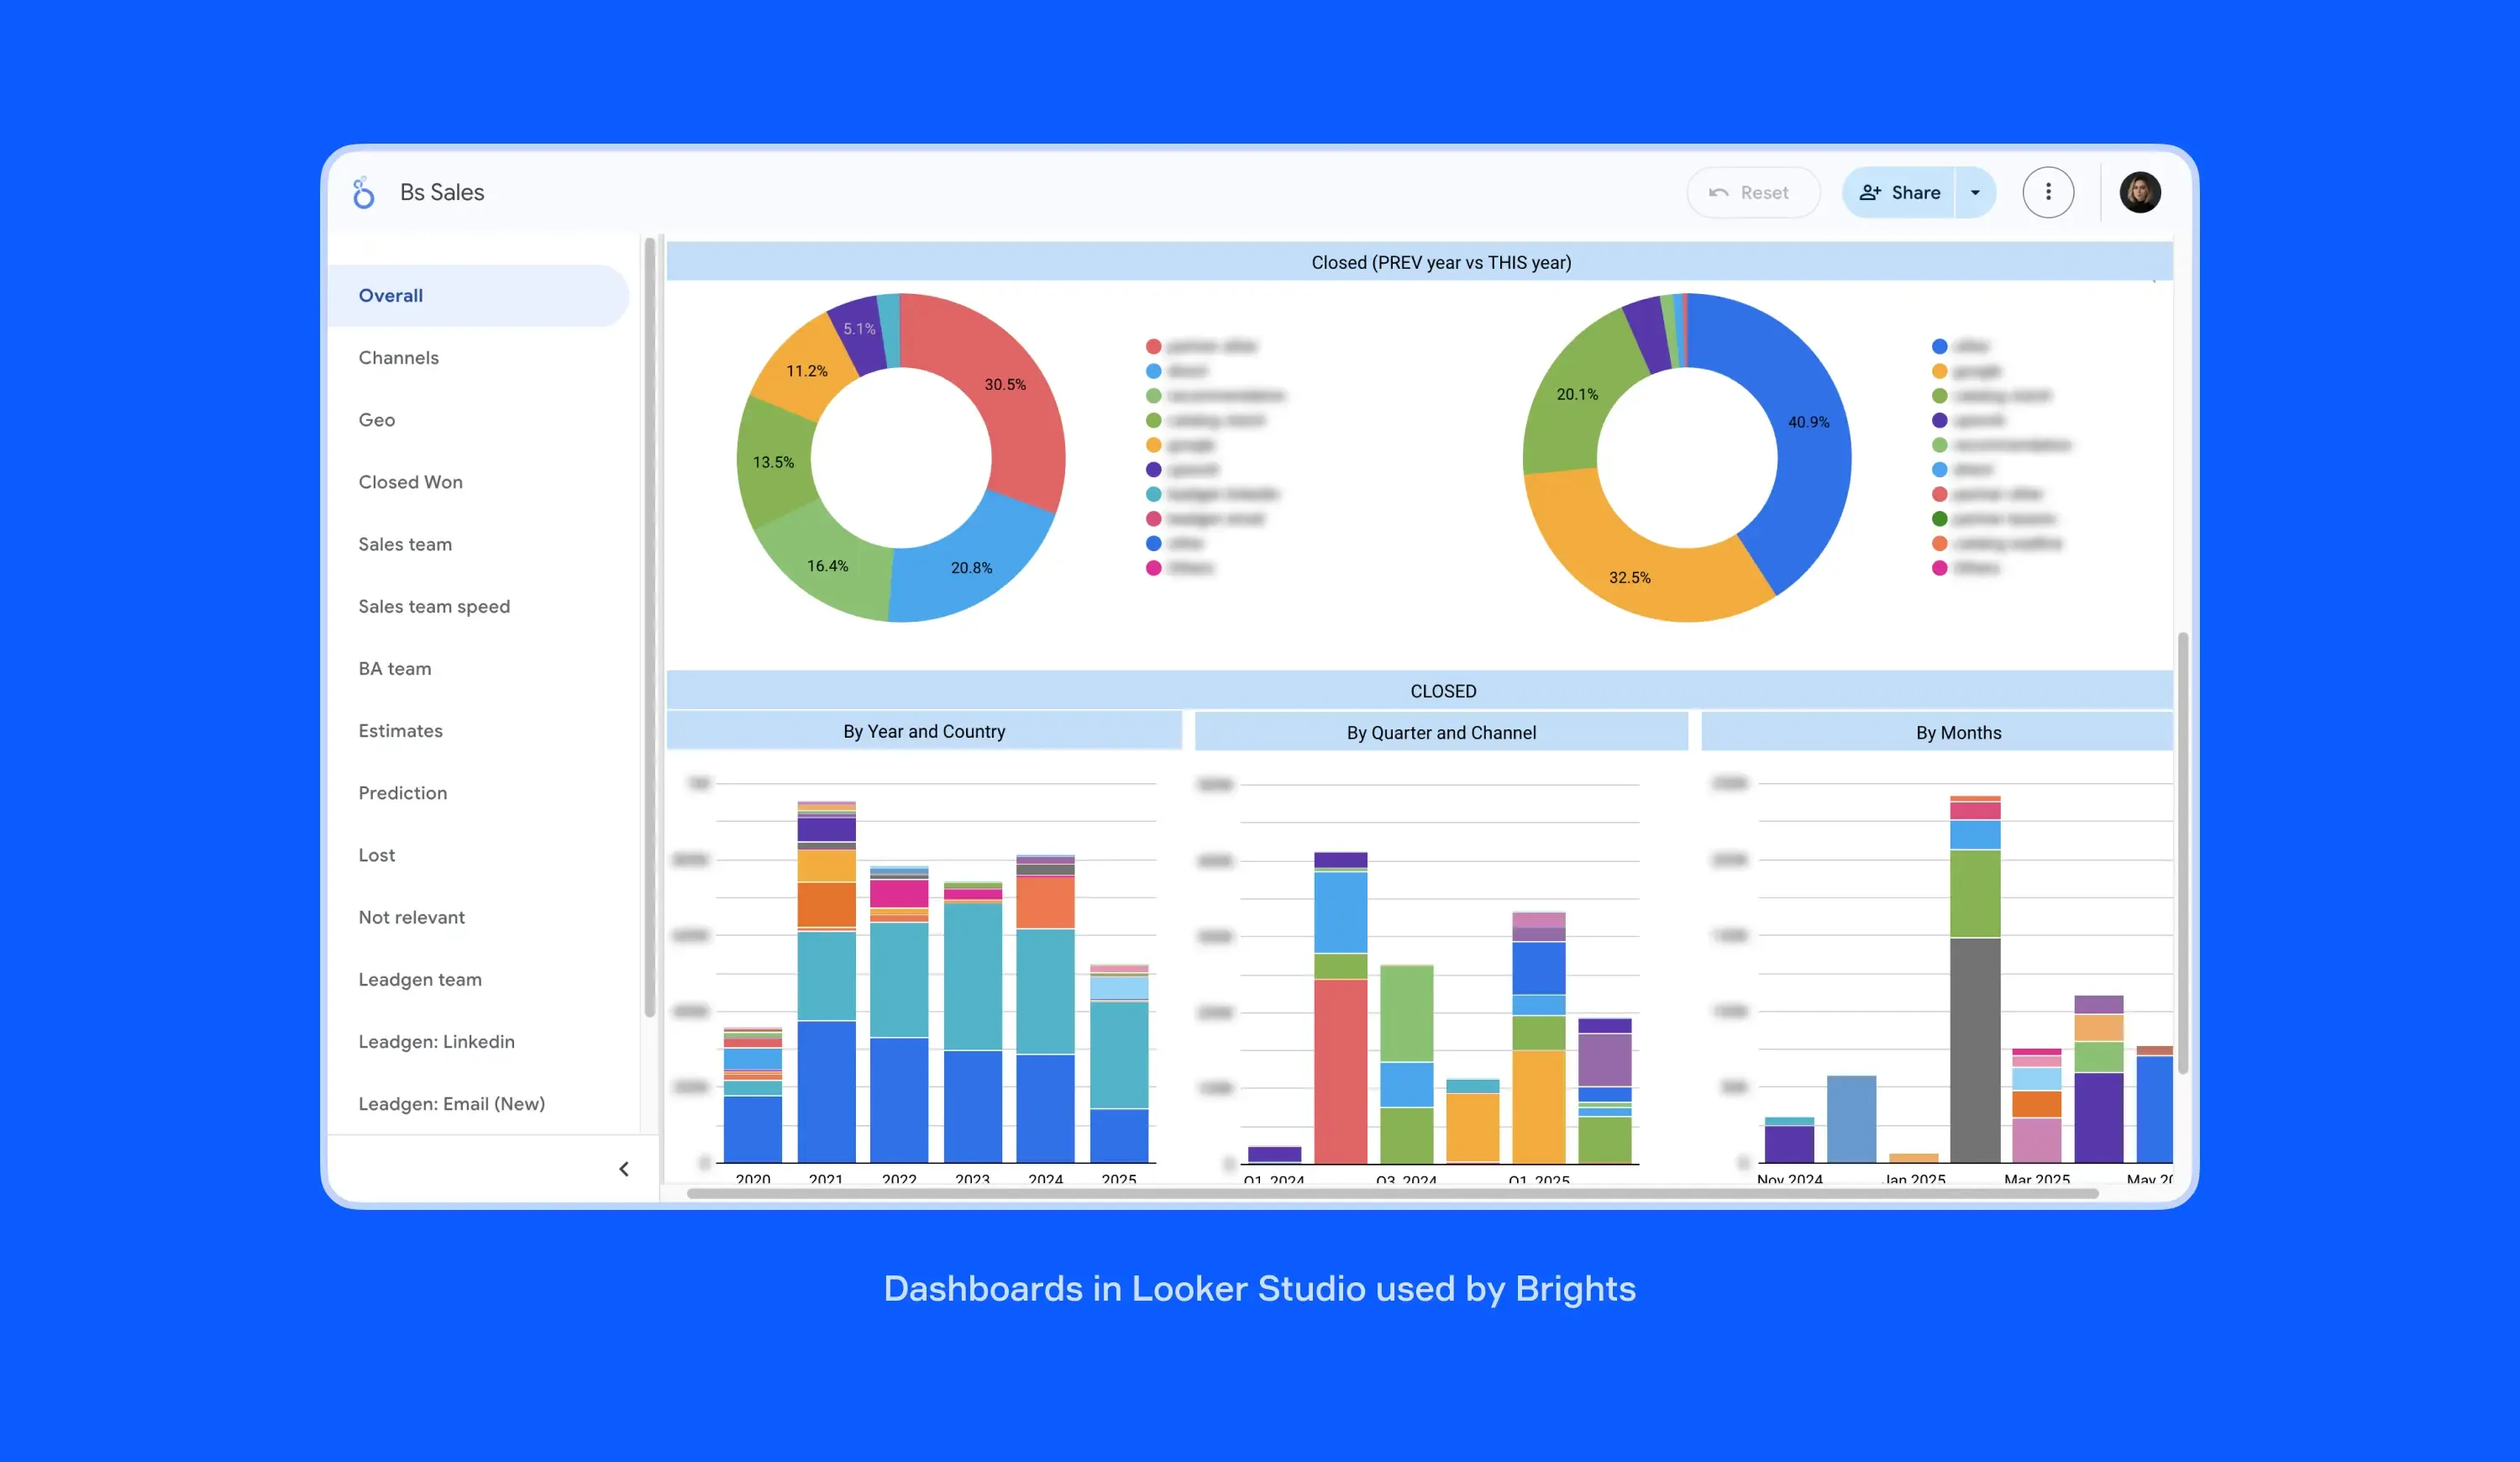Click the tall gray-green bar in By Months chart

pyautogui.click(x=1975, y=979)
